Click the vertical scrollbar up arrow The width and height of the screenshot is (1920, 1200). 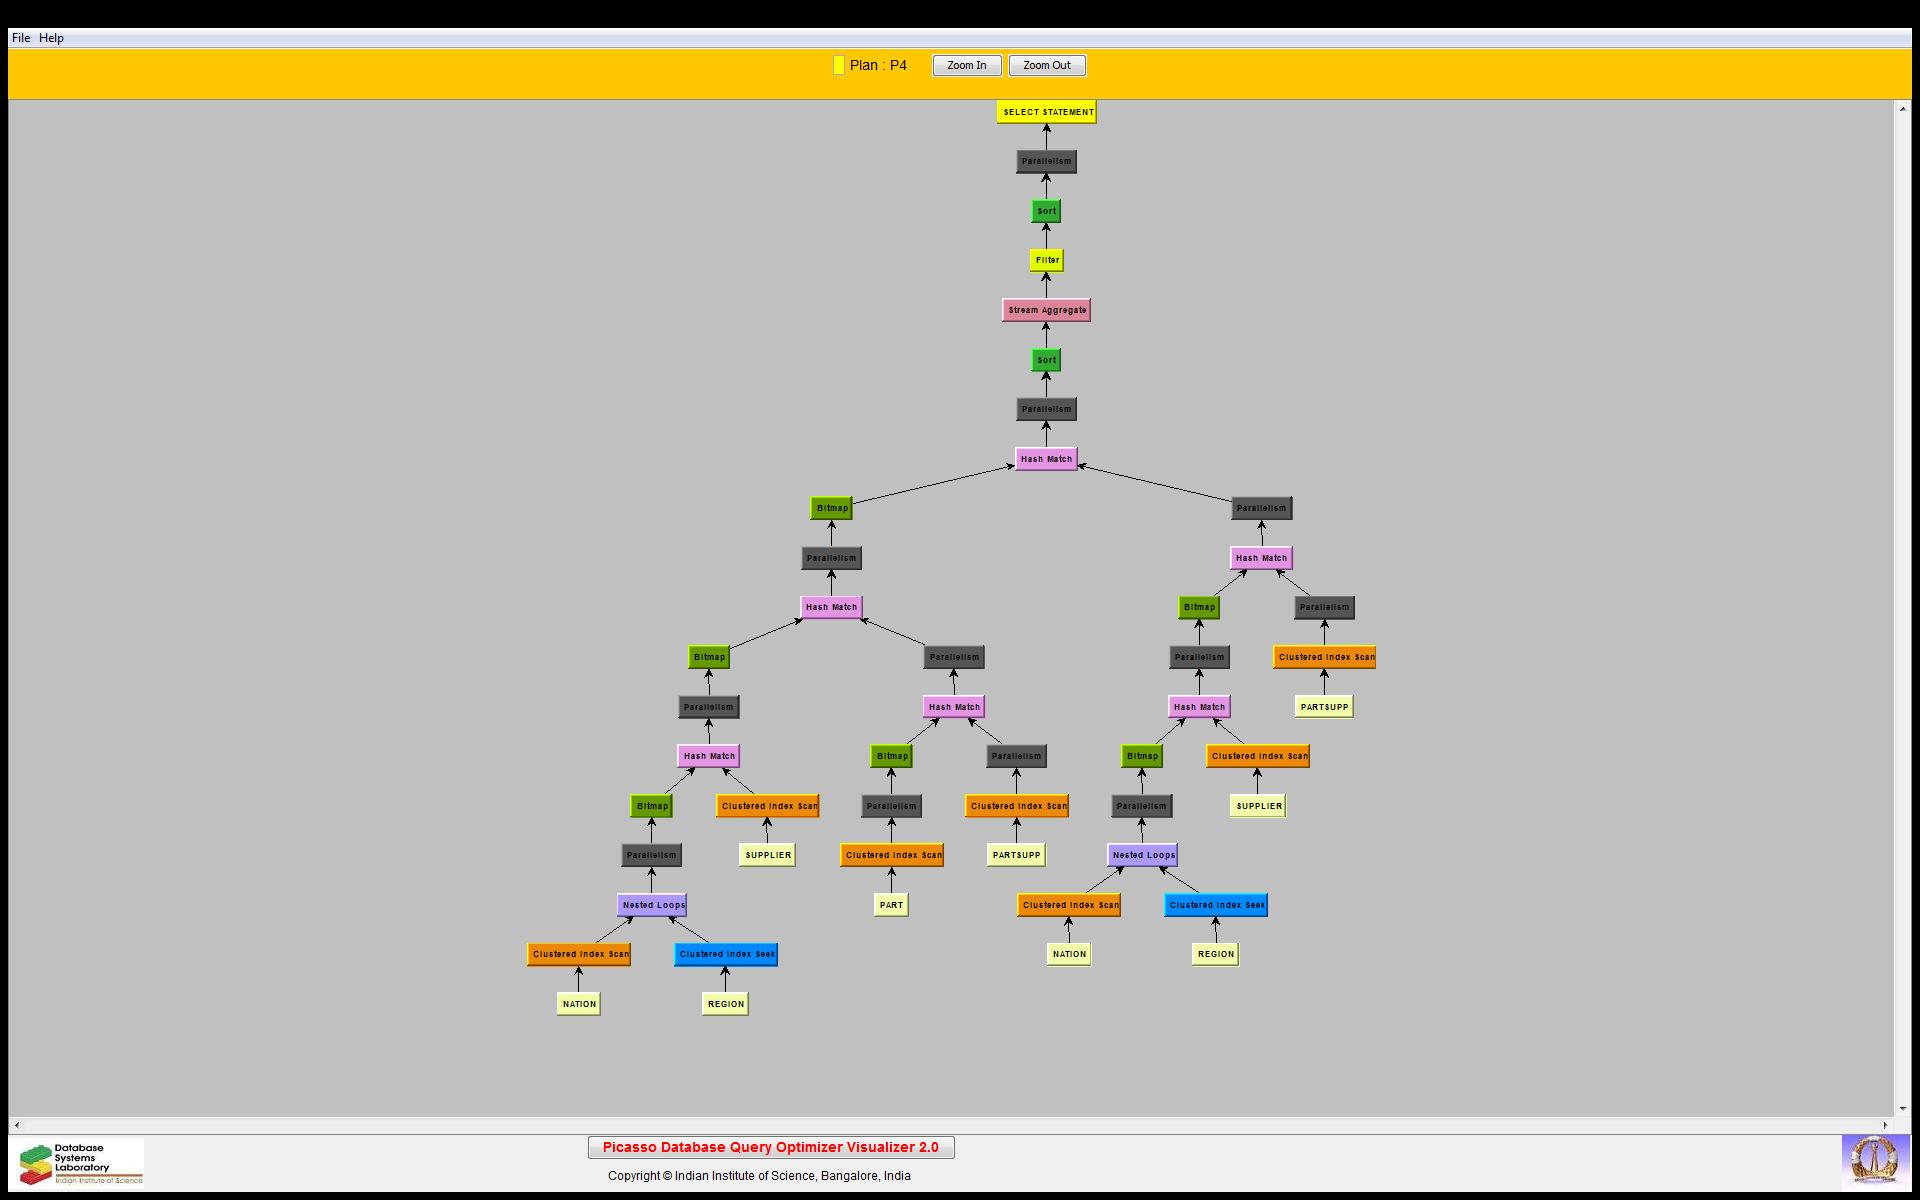tap(1902, 108)
